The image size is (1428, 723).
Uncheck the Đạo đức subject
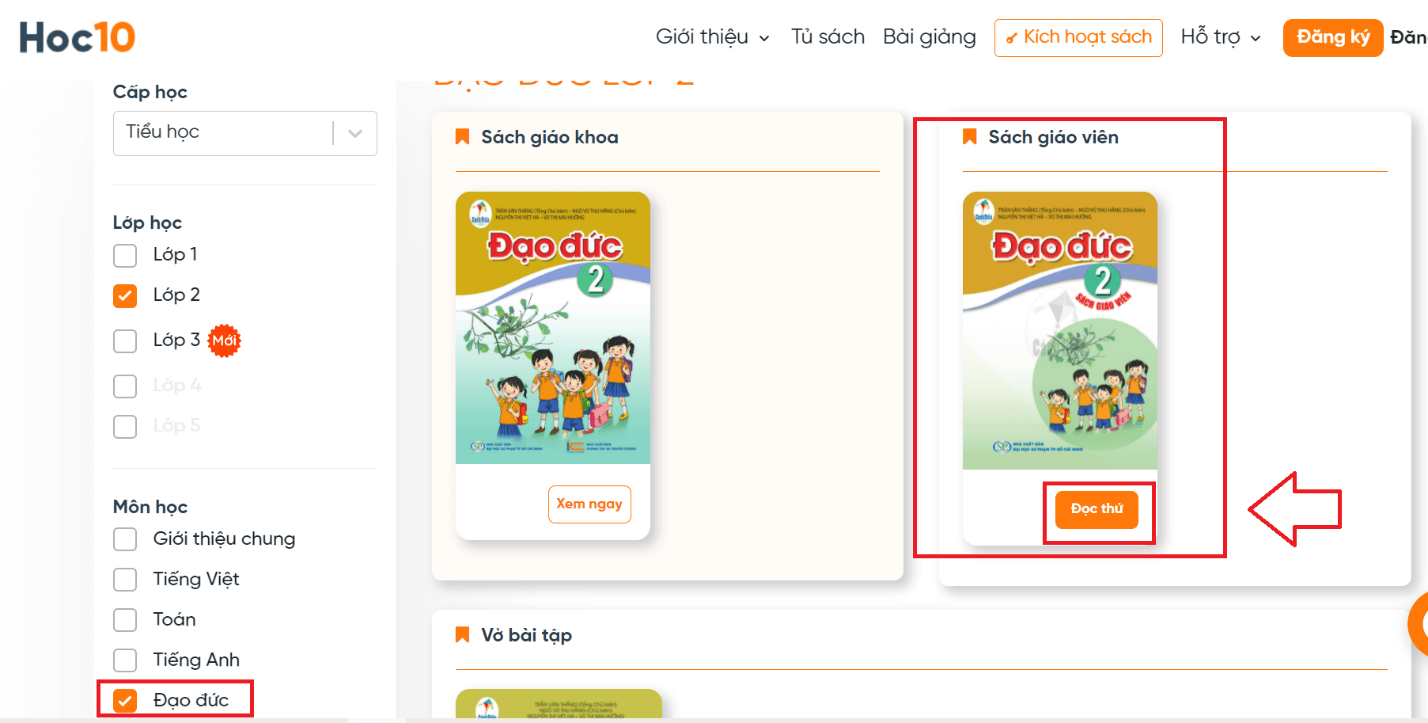click(125, 701)
